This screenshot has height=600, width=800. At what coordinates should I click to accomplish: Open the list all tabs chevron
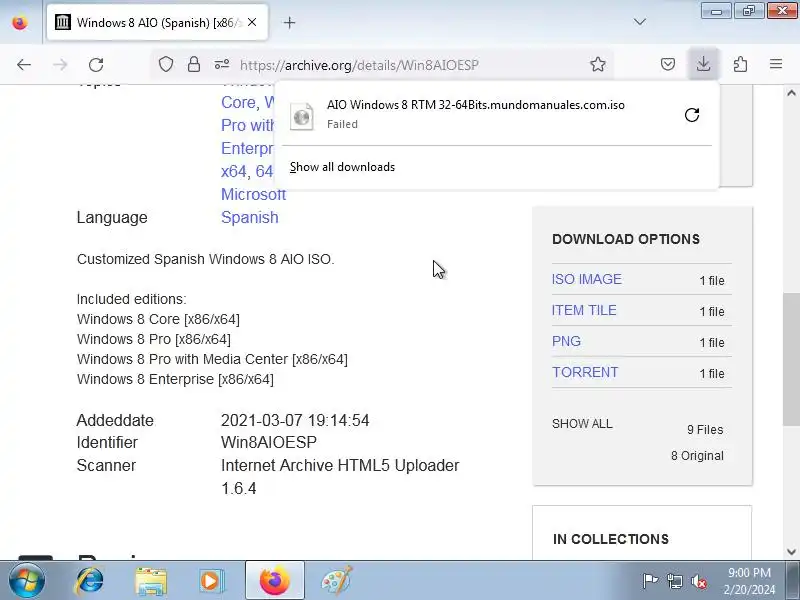point(640,22)
